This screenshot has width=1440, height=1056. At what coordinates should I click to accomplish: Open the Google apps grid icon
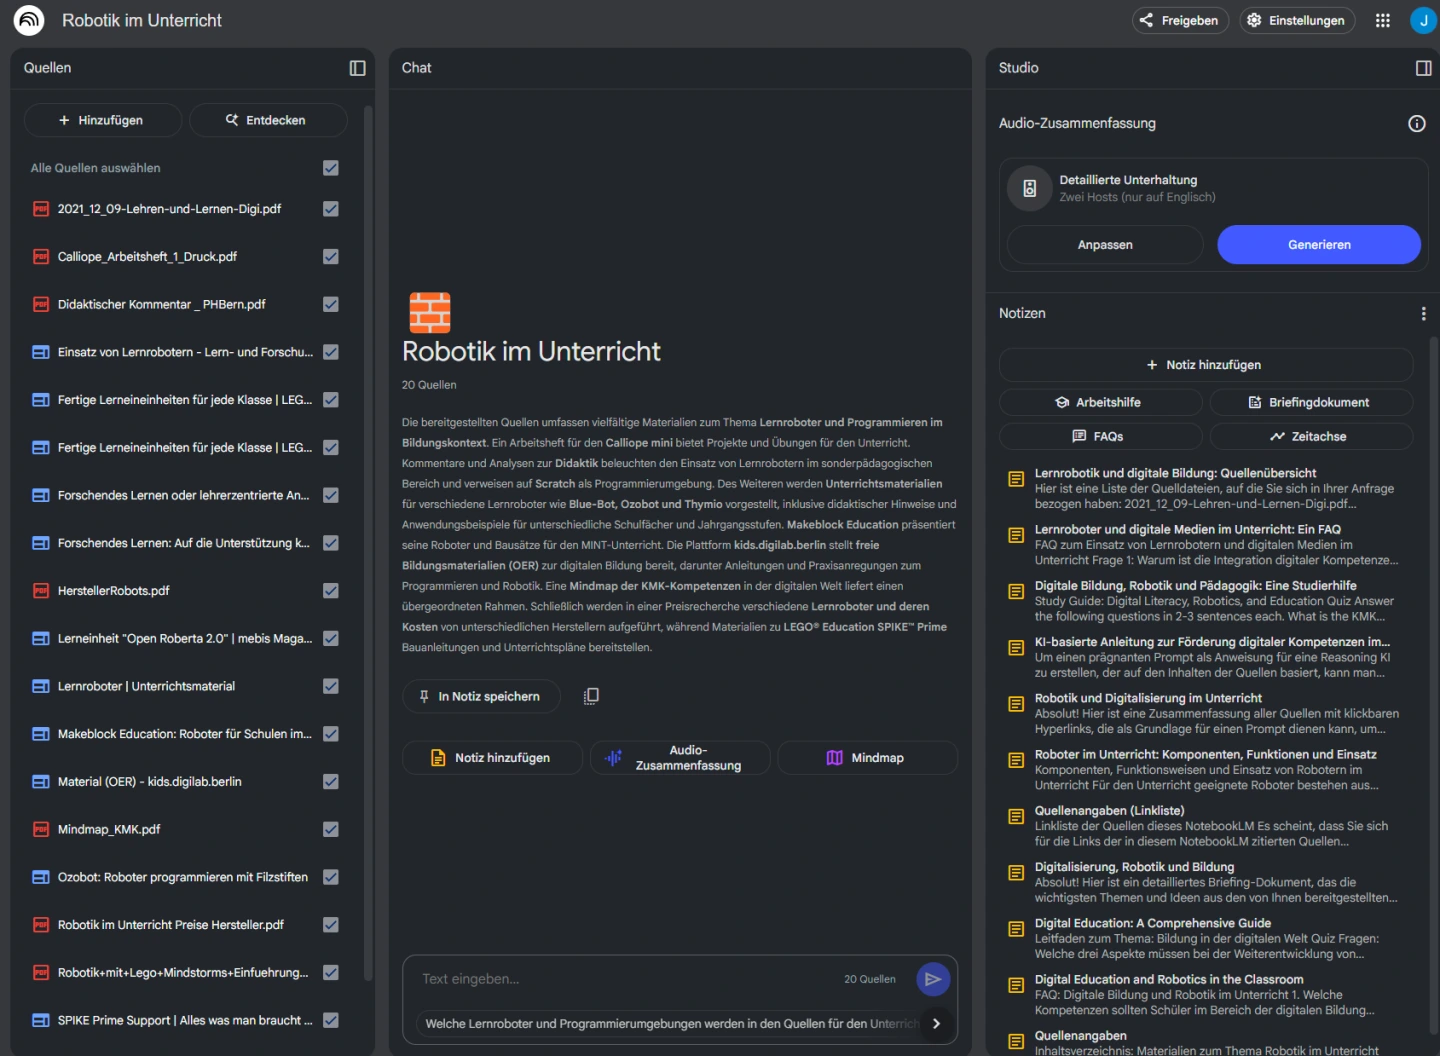point(1382,20)
